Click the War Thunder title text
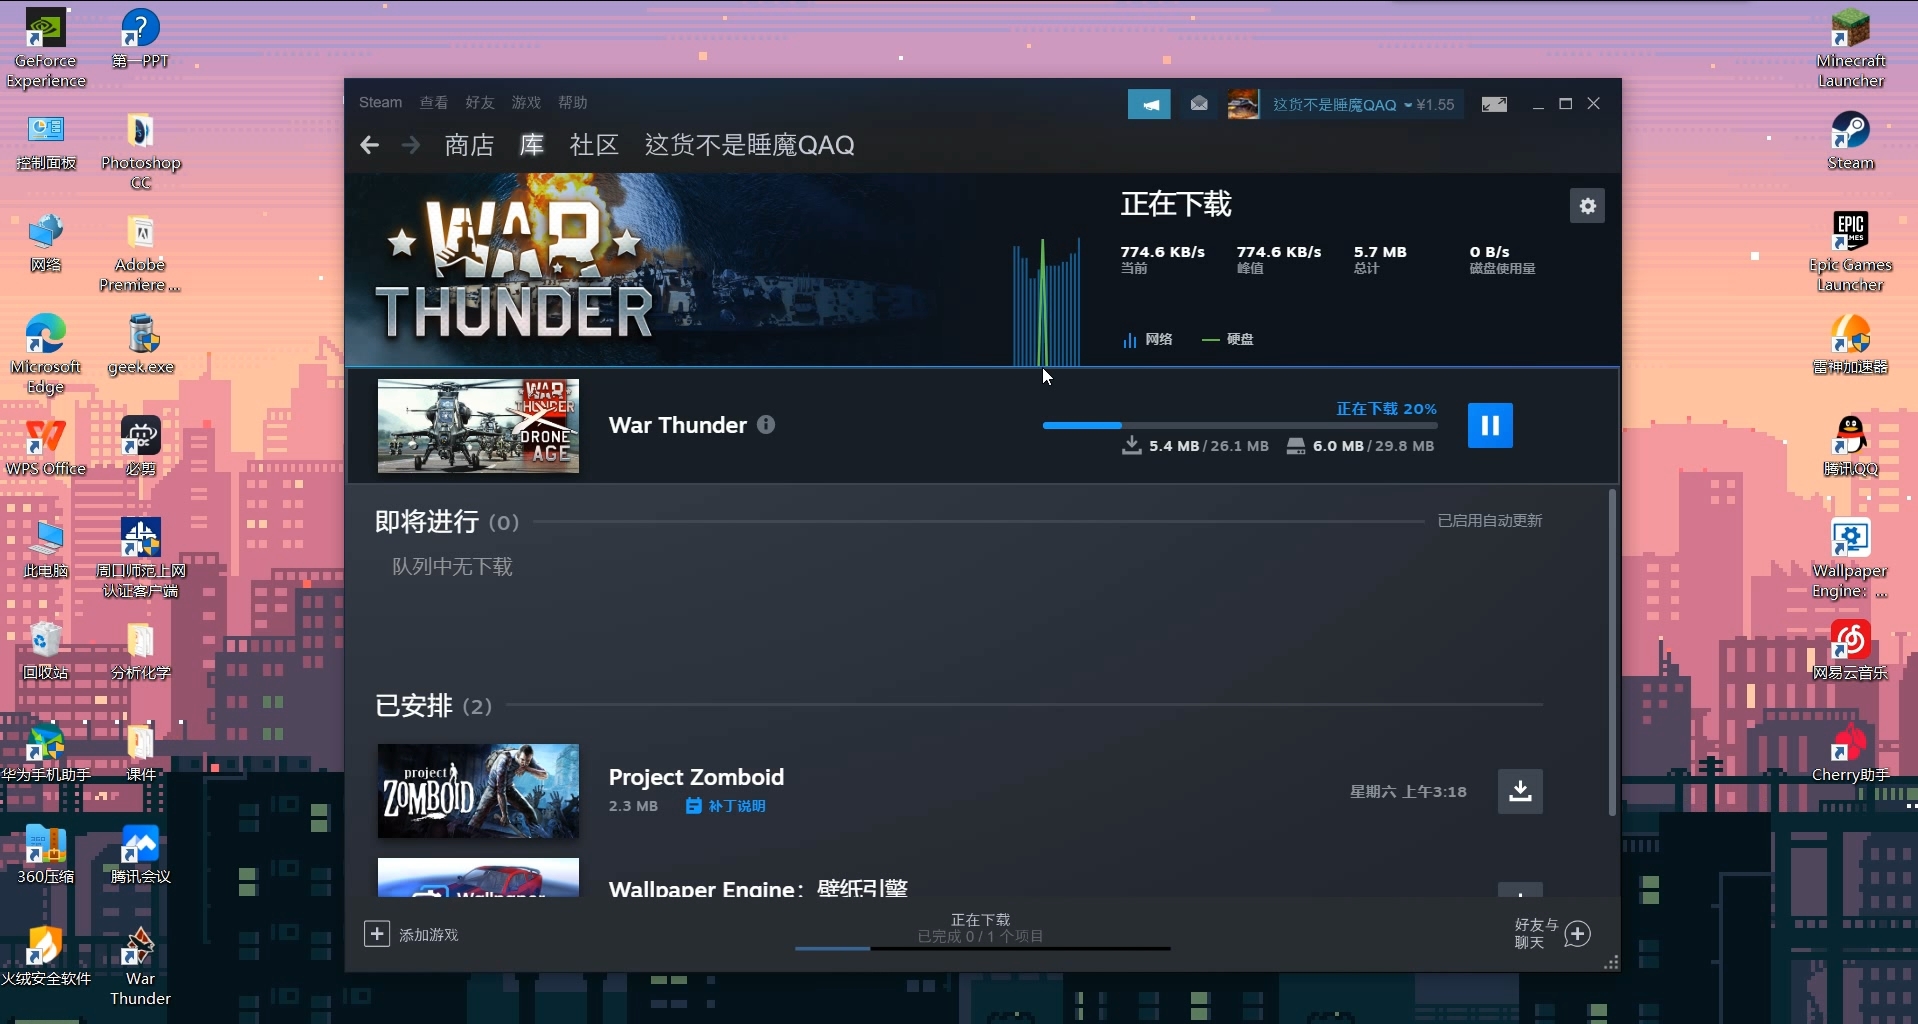The image size is (1918, 1024). point(678,425)
